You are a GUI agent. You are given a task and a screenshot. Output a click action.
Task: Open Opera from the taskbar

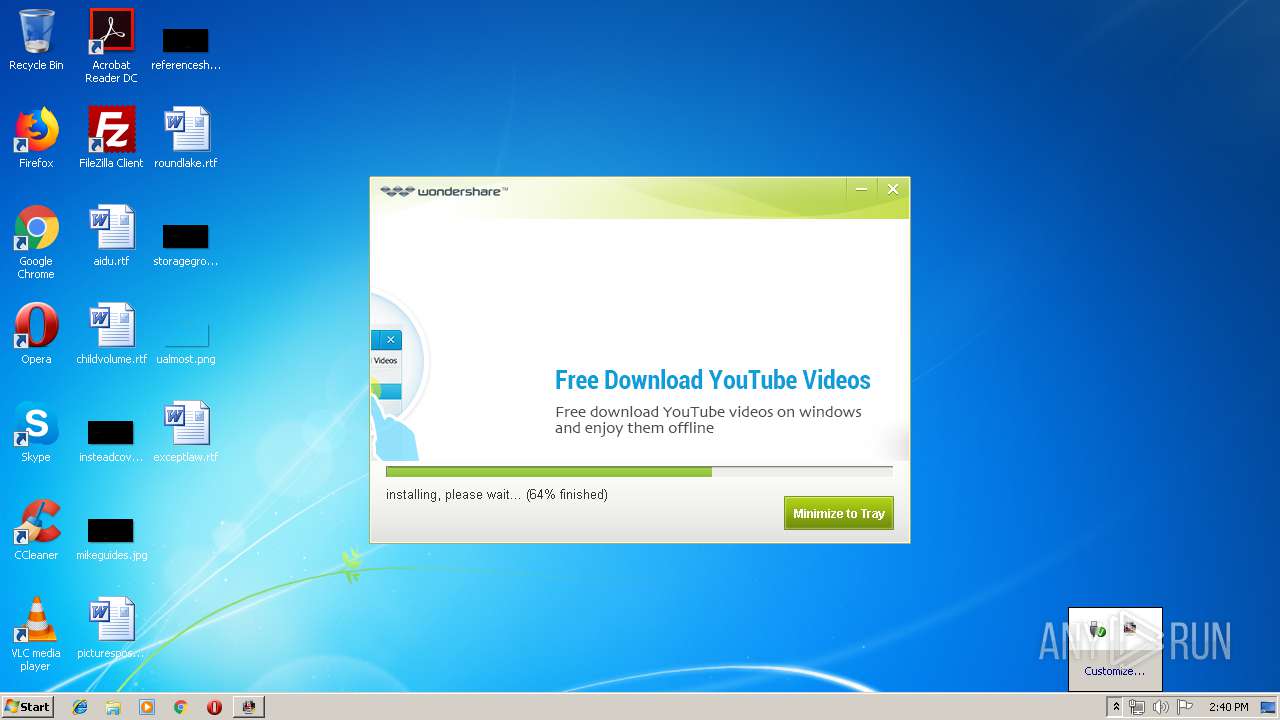214,707
